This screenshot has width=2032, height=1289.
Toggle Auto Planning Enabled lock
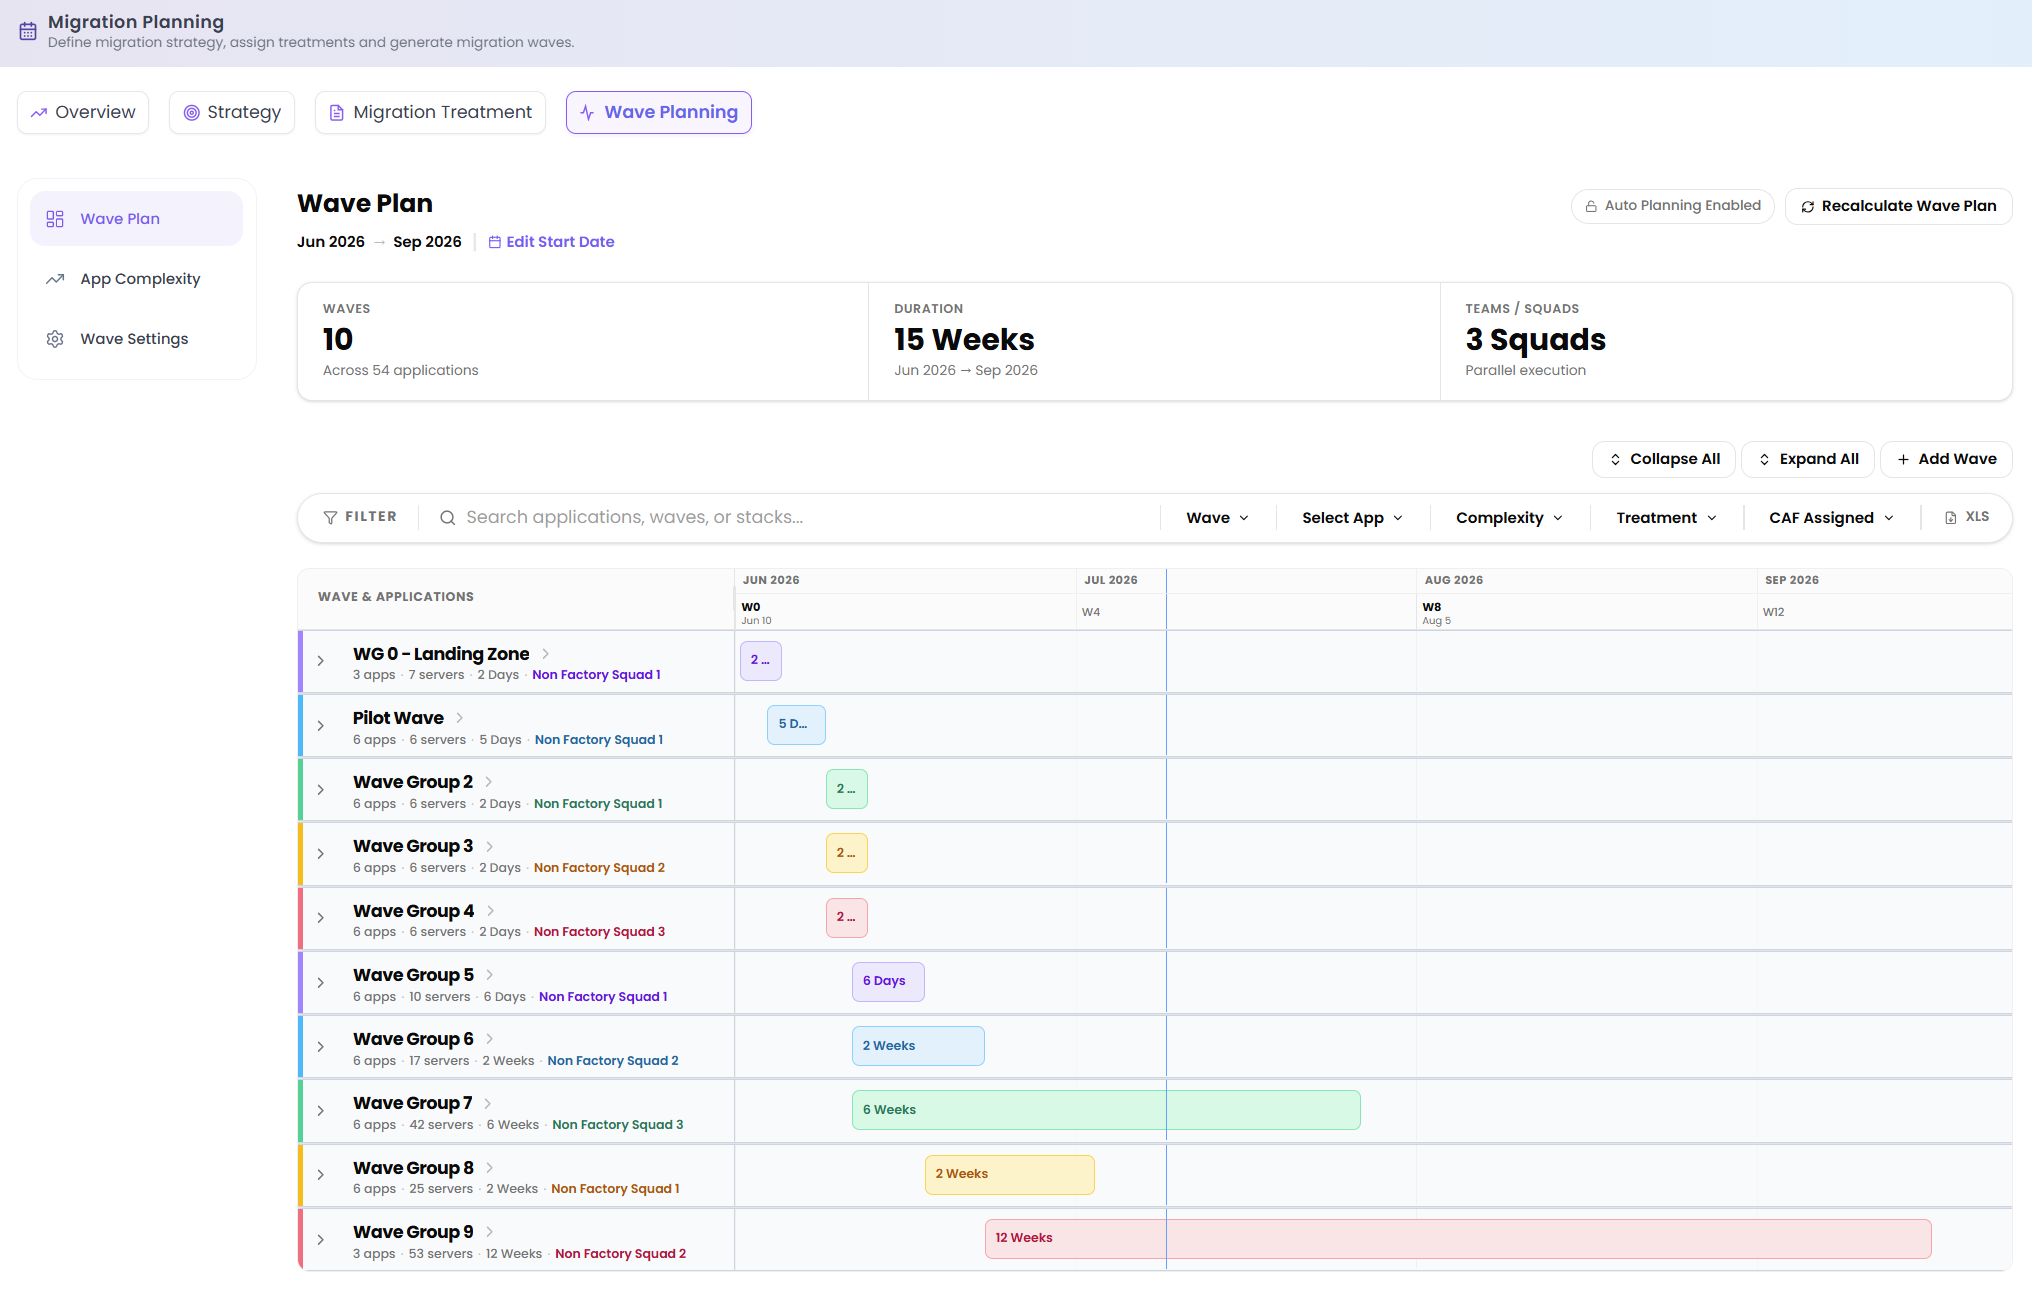(1672, 206)
